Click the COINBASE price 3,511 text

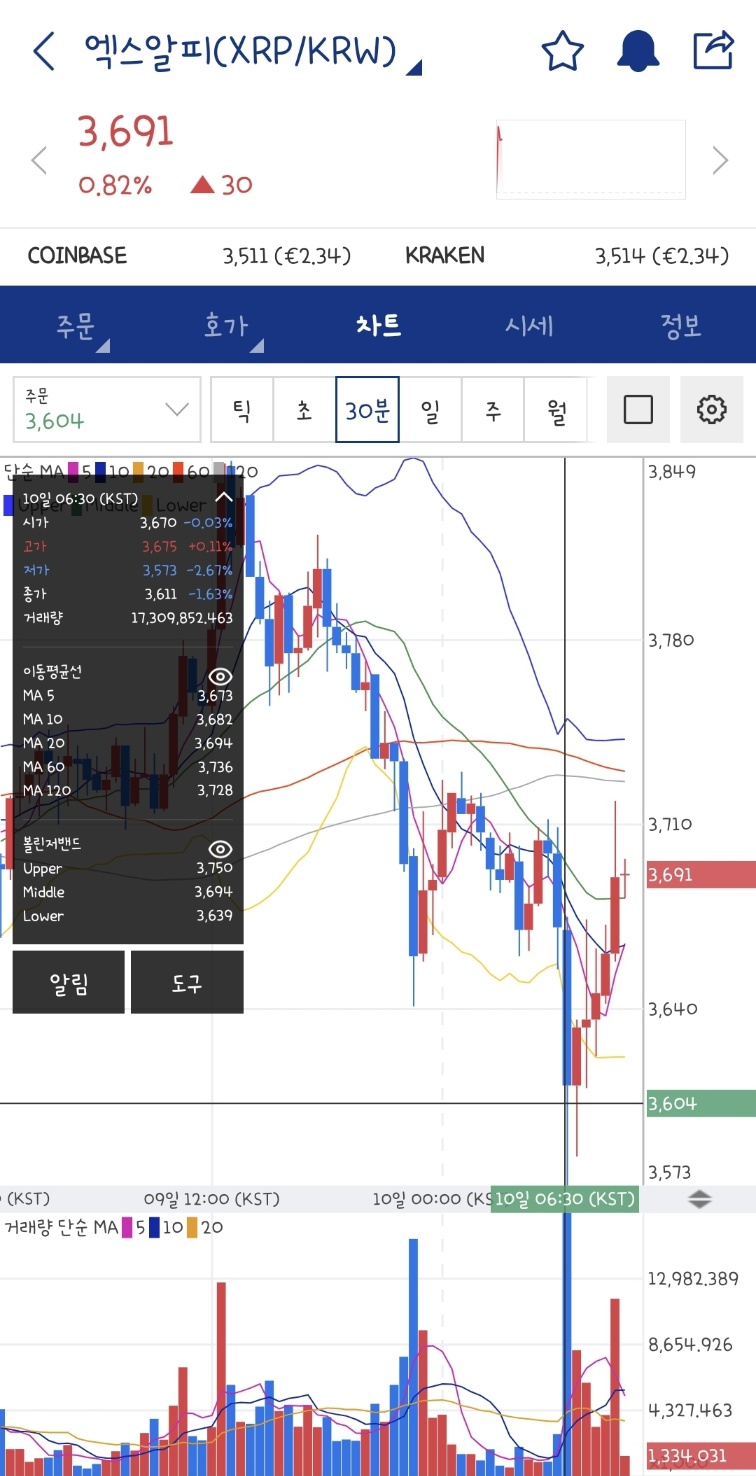tap(286, 256)
